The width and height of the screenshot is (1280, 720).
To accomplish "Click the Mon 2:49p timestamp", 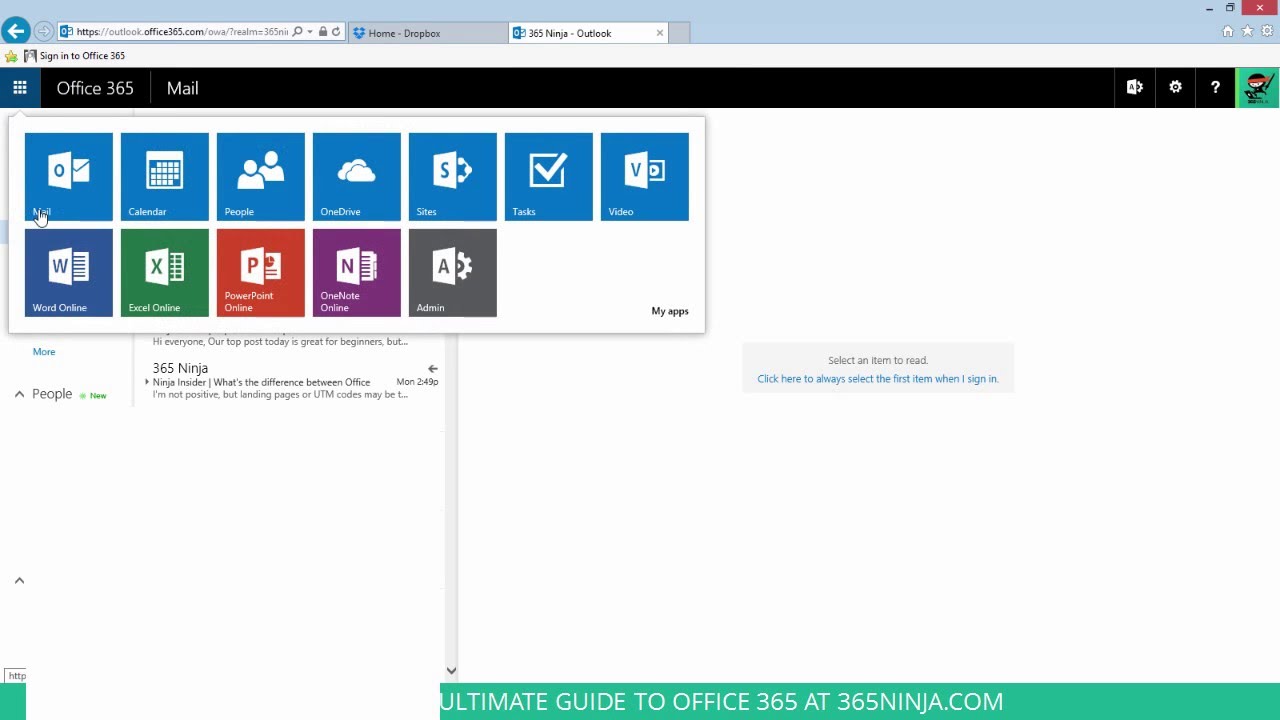I will pos(417,382).
